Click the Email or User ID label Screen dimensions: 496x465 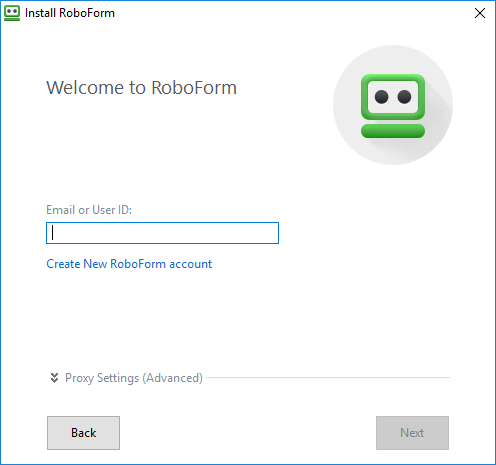point(89,210)
